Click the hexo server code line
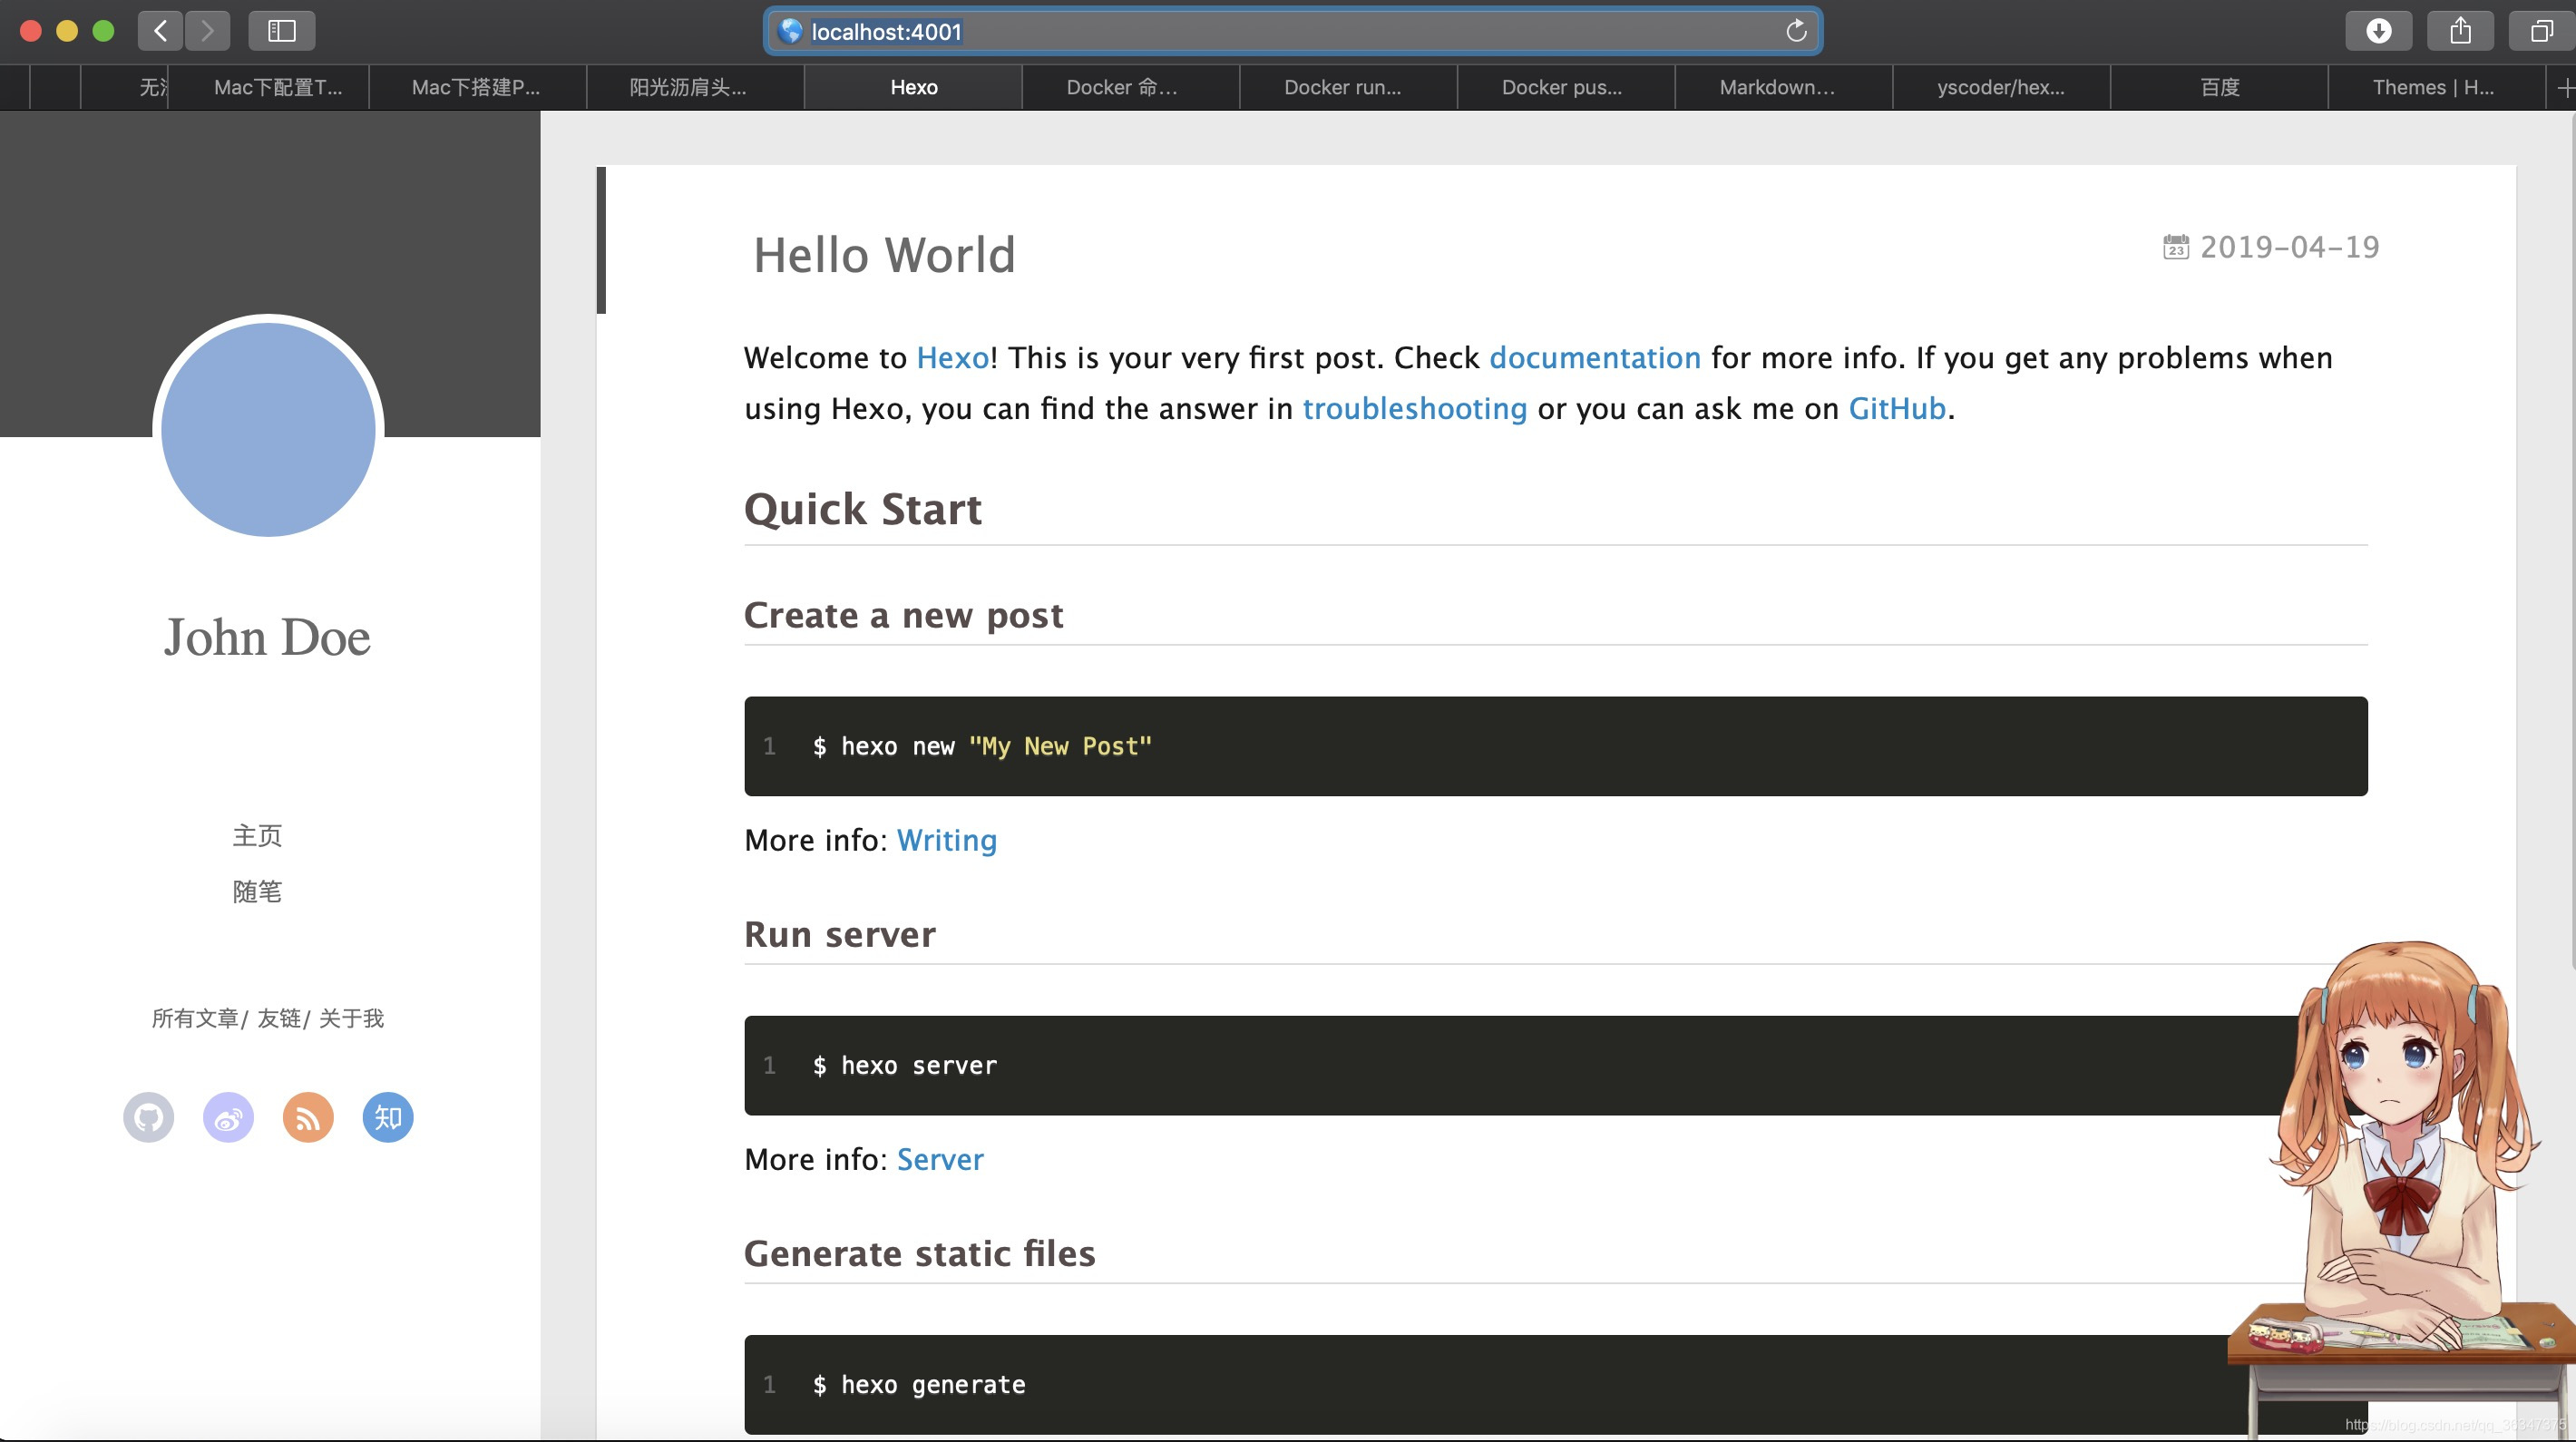The width and height of the screenshot is (2576, 1442). tap(905, 1066)
